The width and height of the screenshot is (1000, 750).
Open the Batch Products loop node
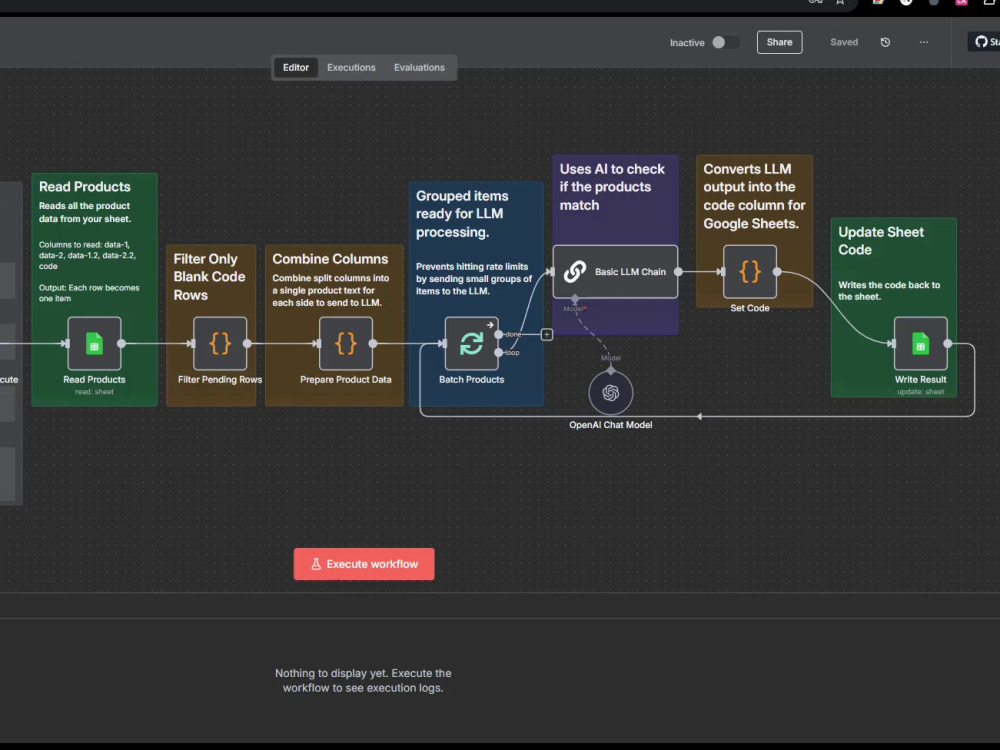tap(471, 343)
